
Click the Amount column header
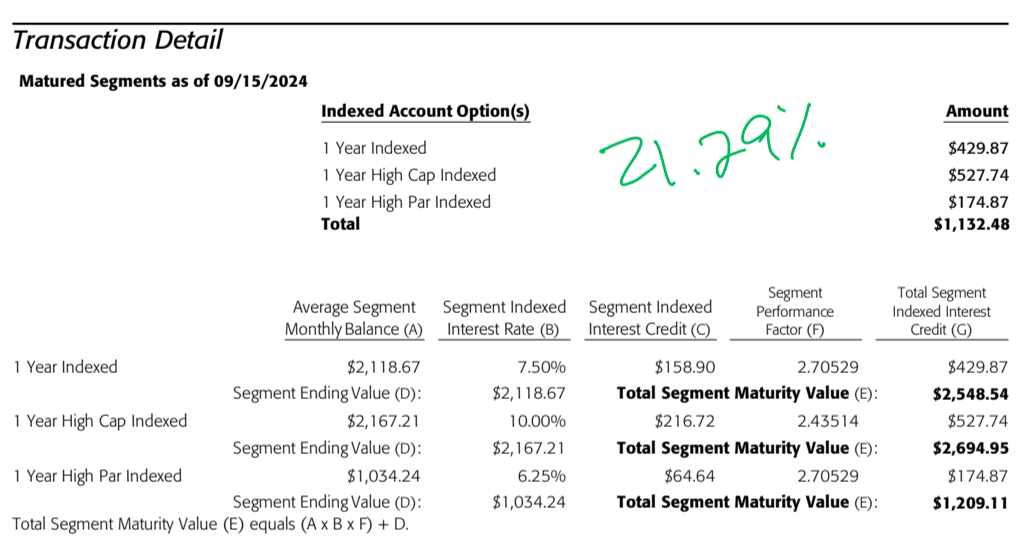[x=977, y=111]
